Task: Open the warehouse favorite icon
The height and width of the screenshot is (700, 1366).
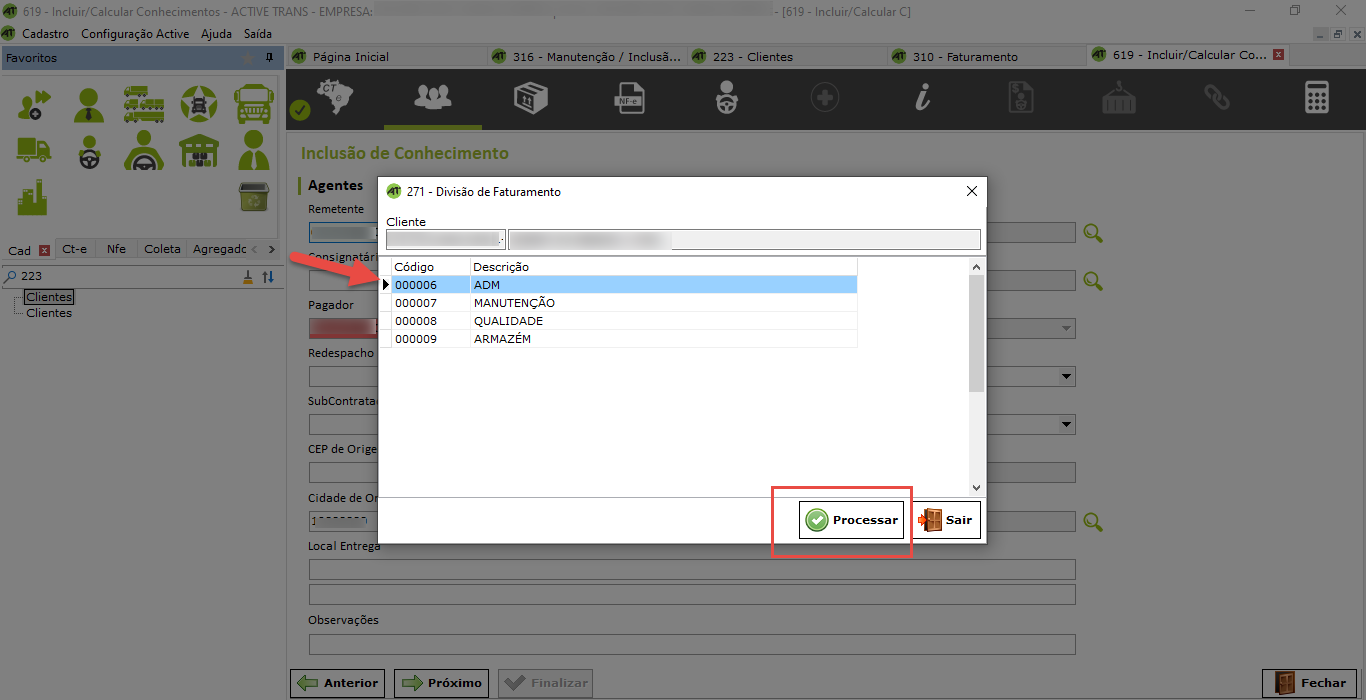Action: (x=198, y=151)
